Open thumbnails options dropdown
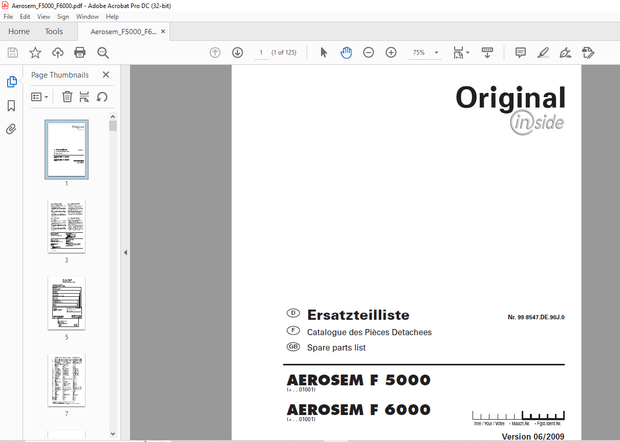Screen dimensions: 620x442 pos(40,96)
